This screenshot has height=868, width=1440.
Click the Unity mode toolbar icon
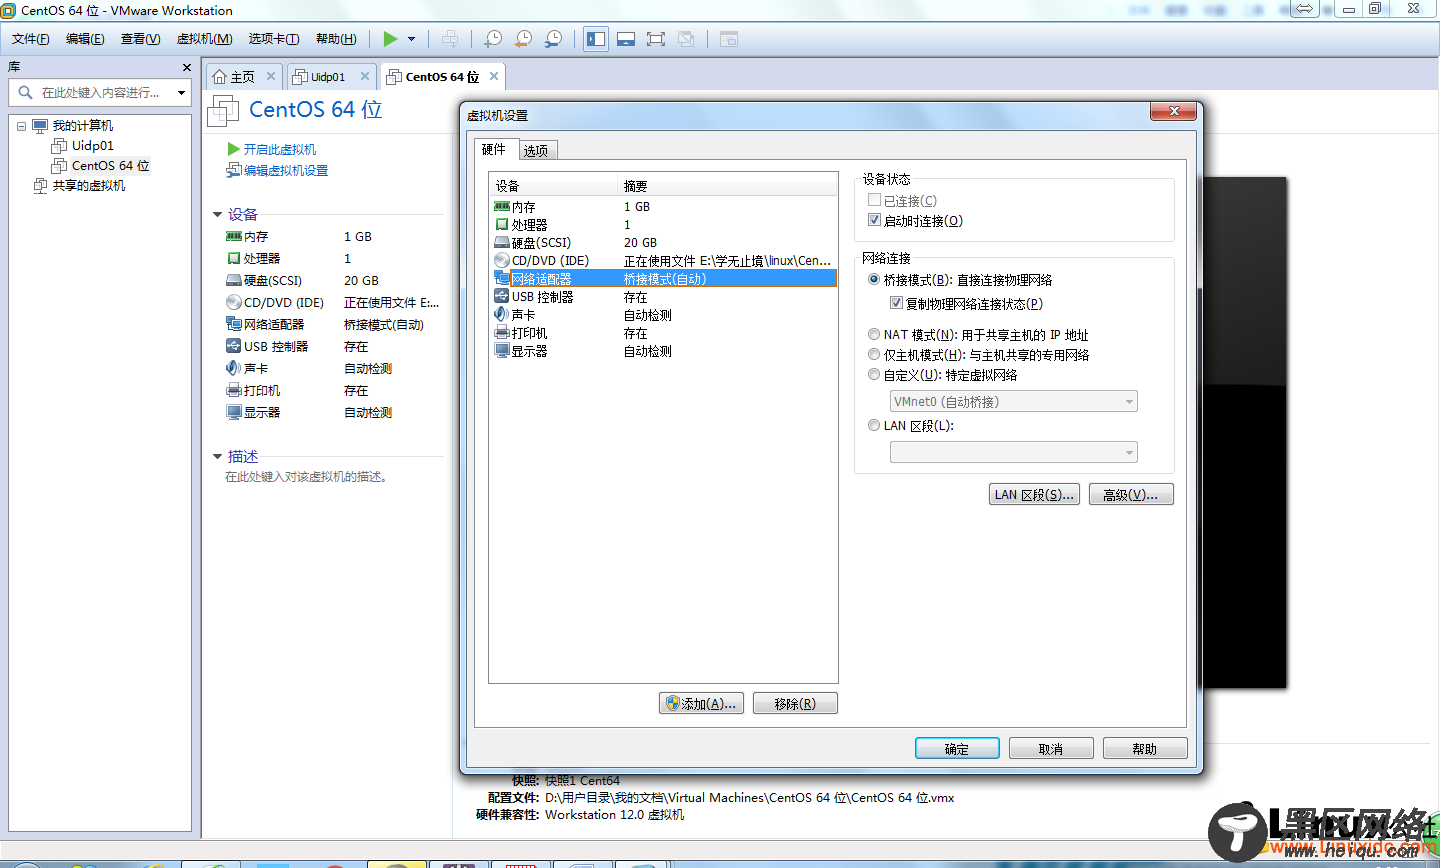686,39
